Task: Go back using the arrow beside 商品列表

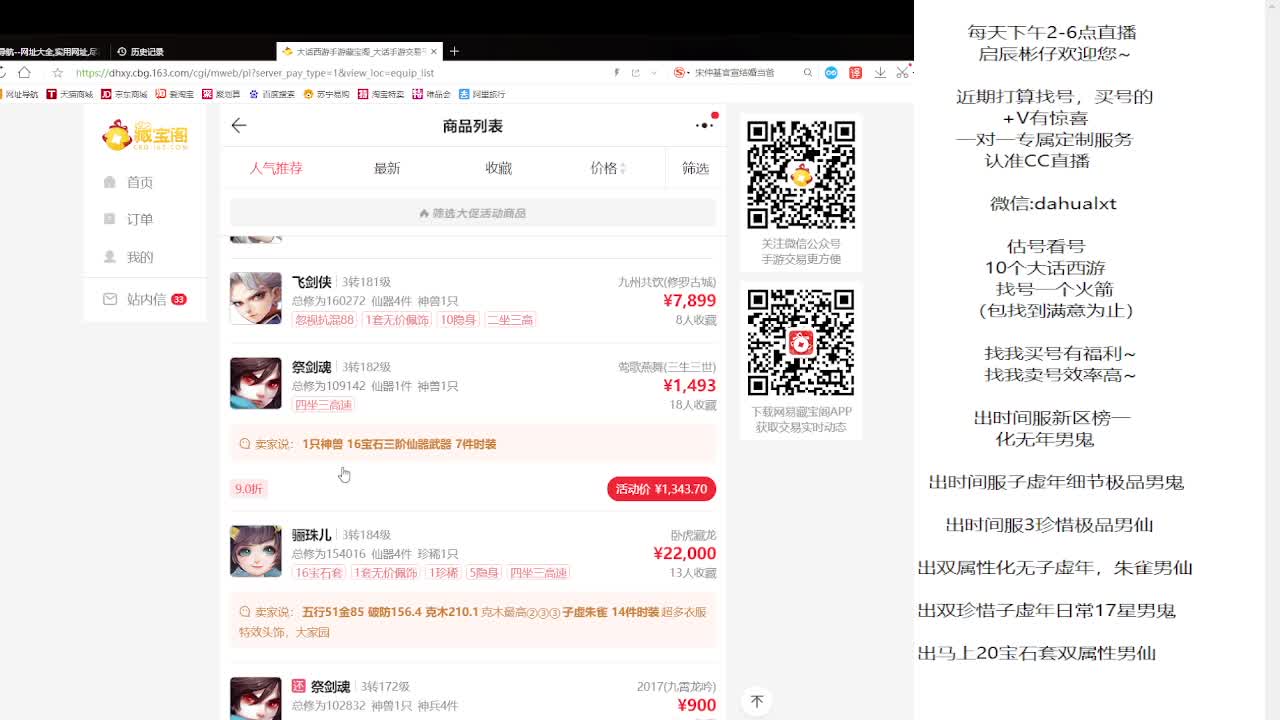Action: tap(238, 125)
